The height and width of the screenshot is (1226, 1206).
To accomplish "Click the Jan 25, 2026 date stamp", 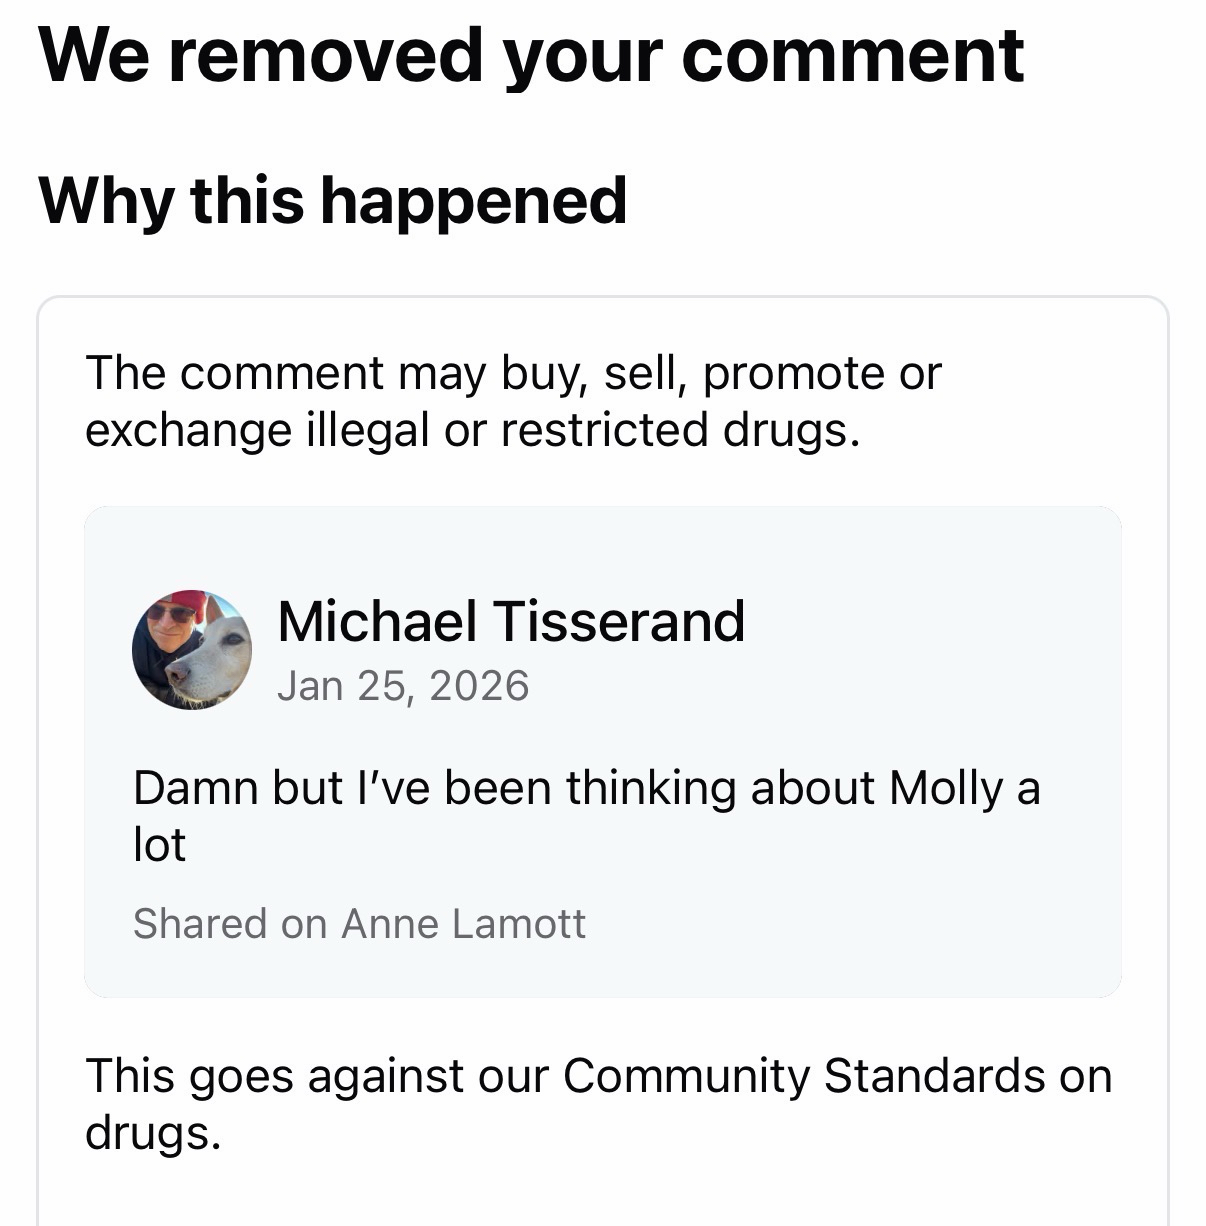I will [403, 686].
